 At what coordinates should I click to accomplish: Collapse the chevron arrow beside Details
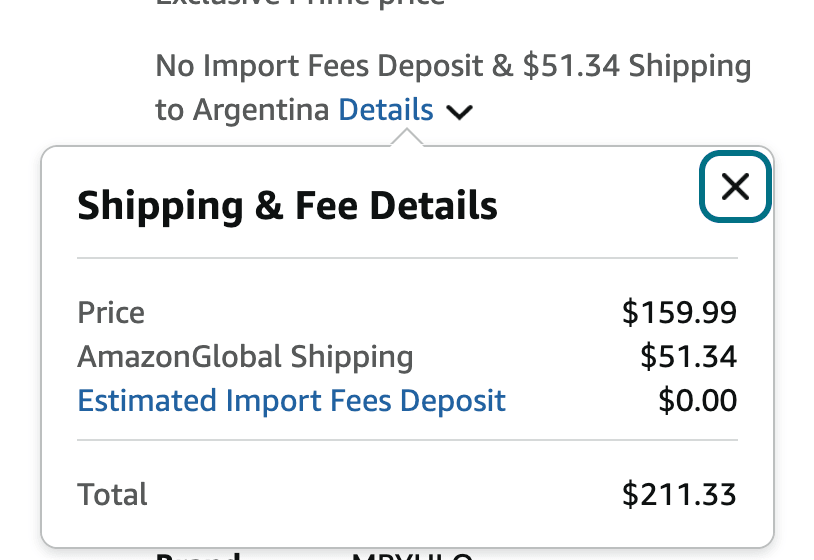[x=459, y=112]
